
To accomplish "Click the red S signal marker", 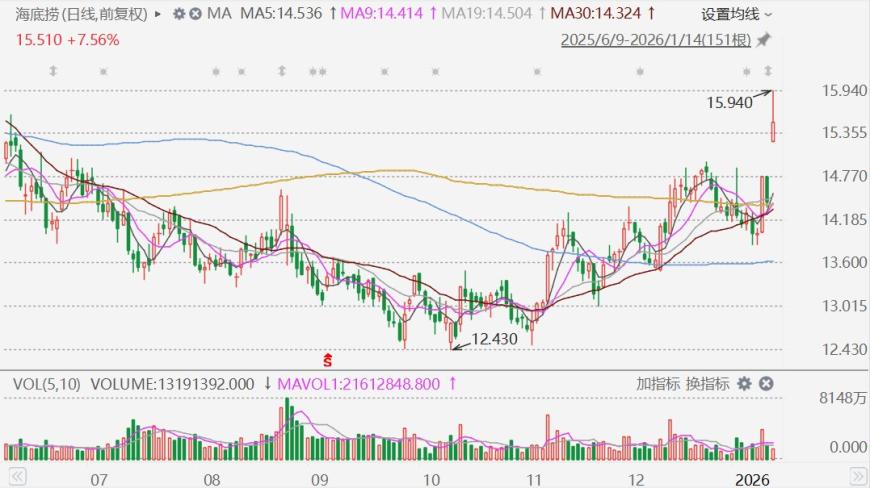I will pos(325,358).
